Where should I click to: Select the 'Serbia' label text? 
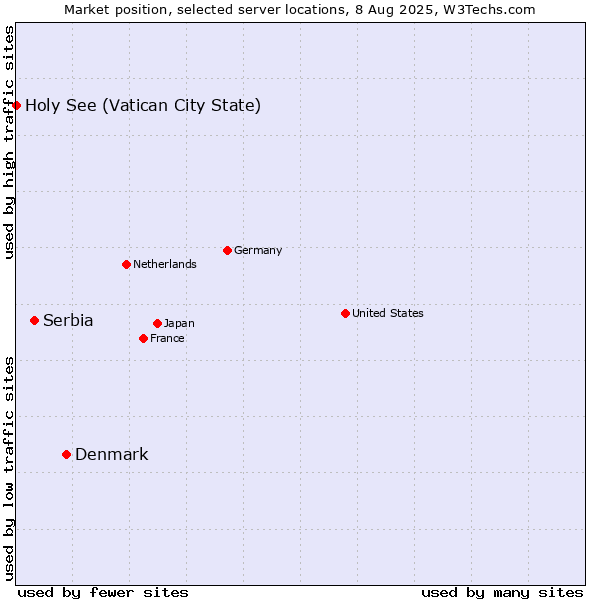click(68, 321)
